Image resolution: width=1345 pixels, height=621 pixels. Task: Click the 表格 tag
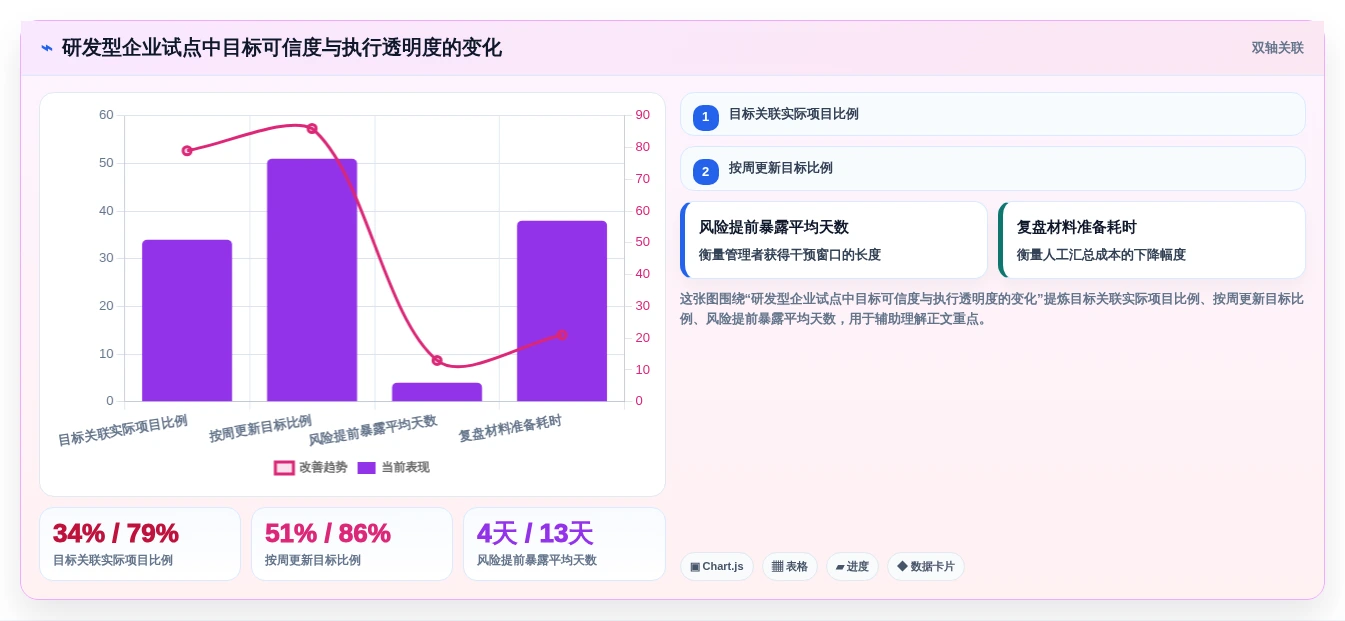tap(790, 567)
